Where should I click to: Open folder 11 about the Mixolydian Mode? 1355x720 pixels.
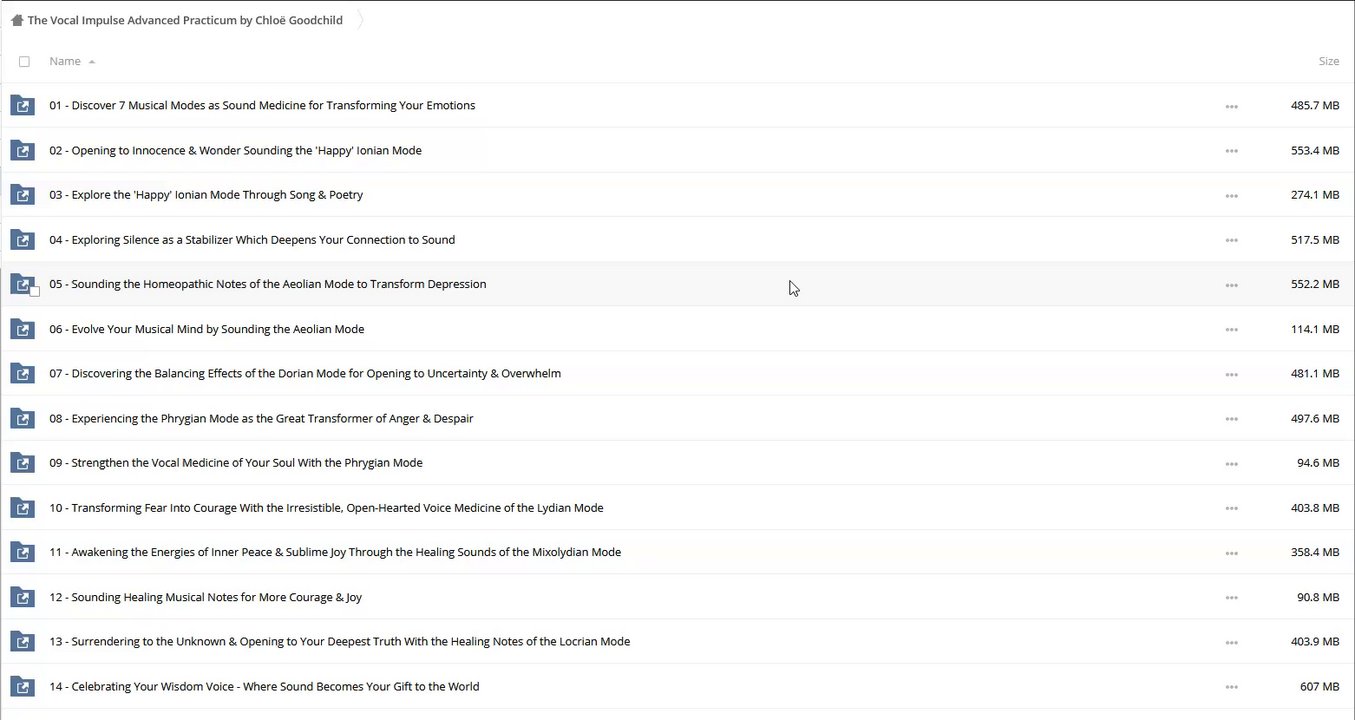(335, 552)
